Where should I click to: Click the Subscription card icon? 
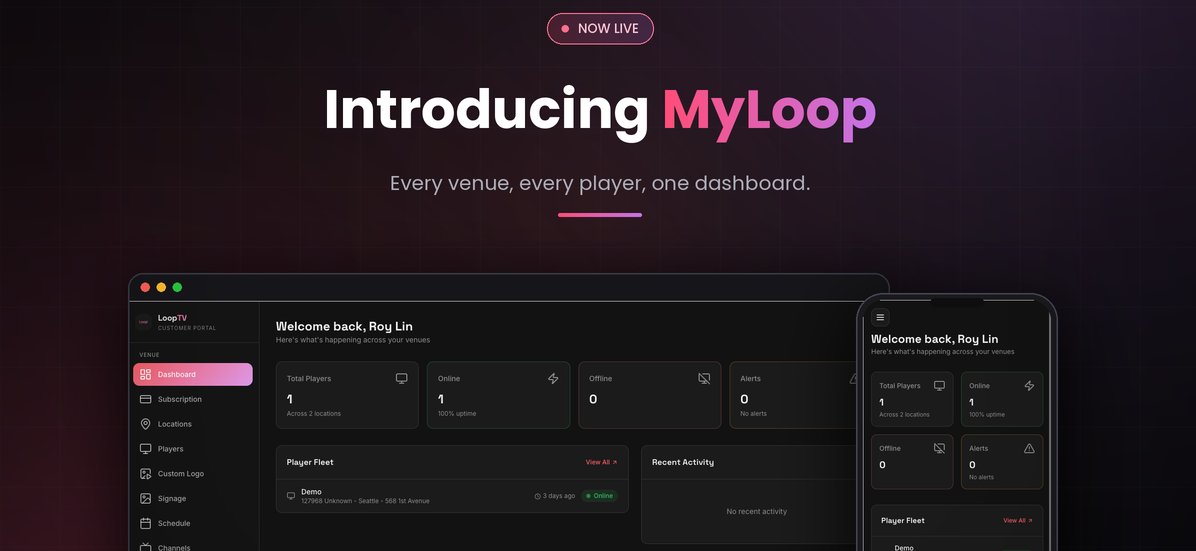[146, 399]
